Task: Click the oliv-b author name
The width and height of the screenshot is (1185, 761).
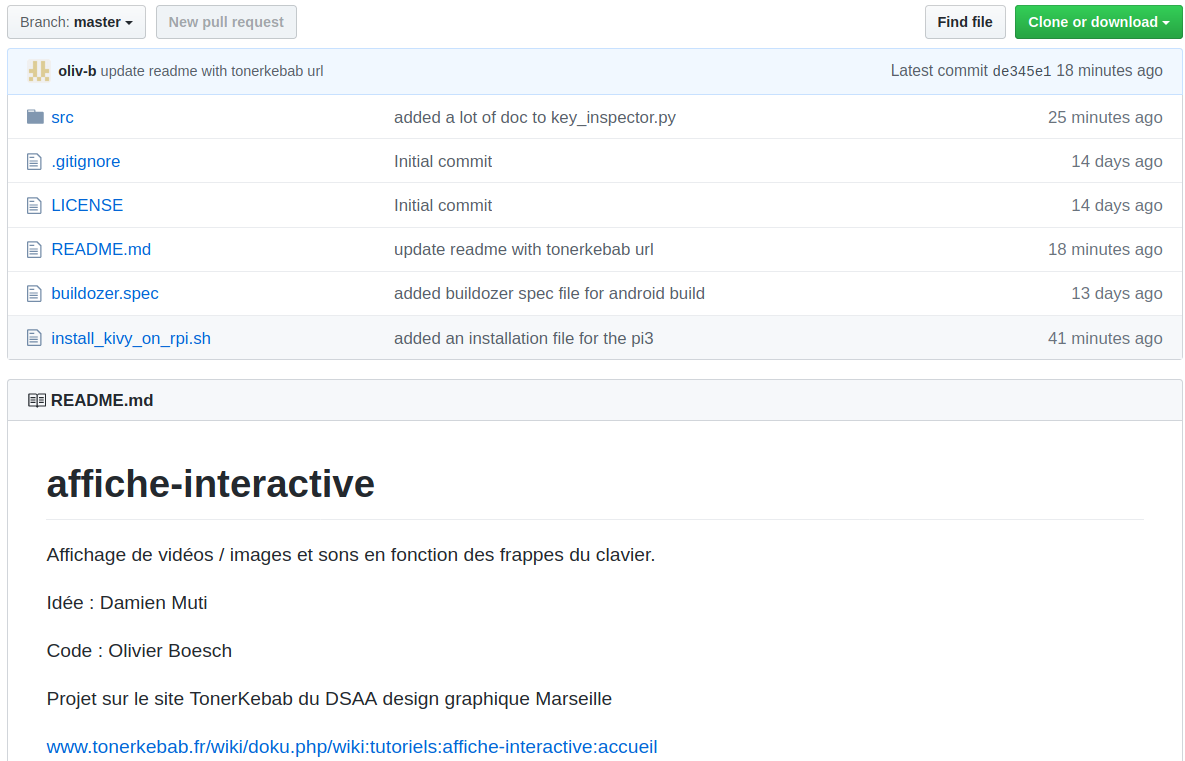Action: click(x=77, y=71)
